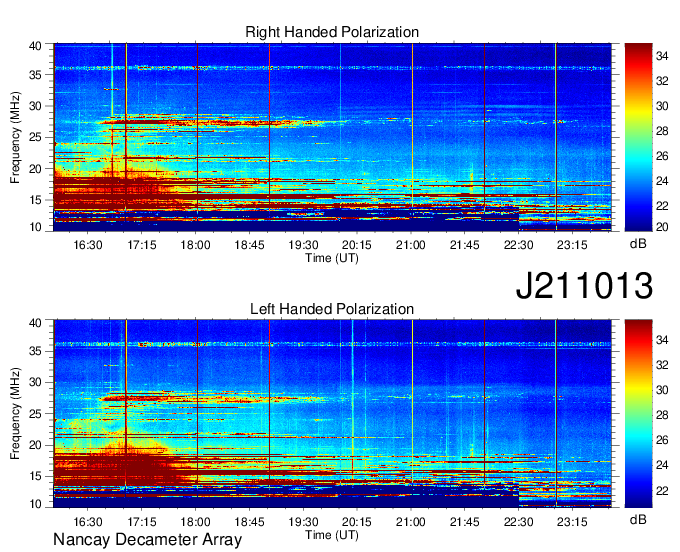Viewport: 680px width, 552px height.
Task: Select the J211013 observation label
Action: (x=584, y=286)
